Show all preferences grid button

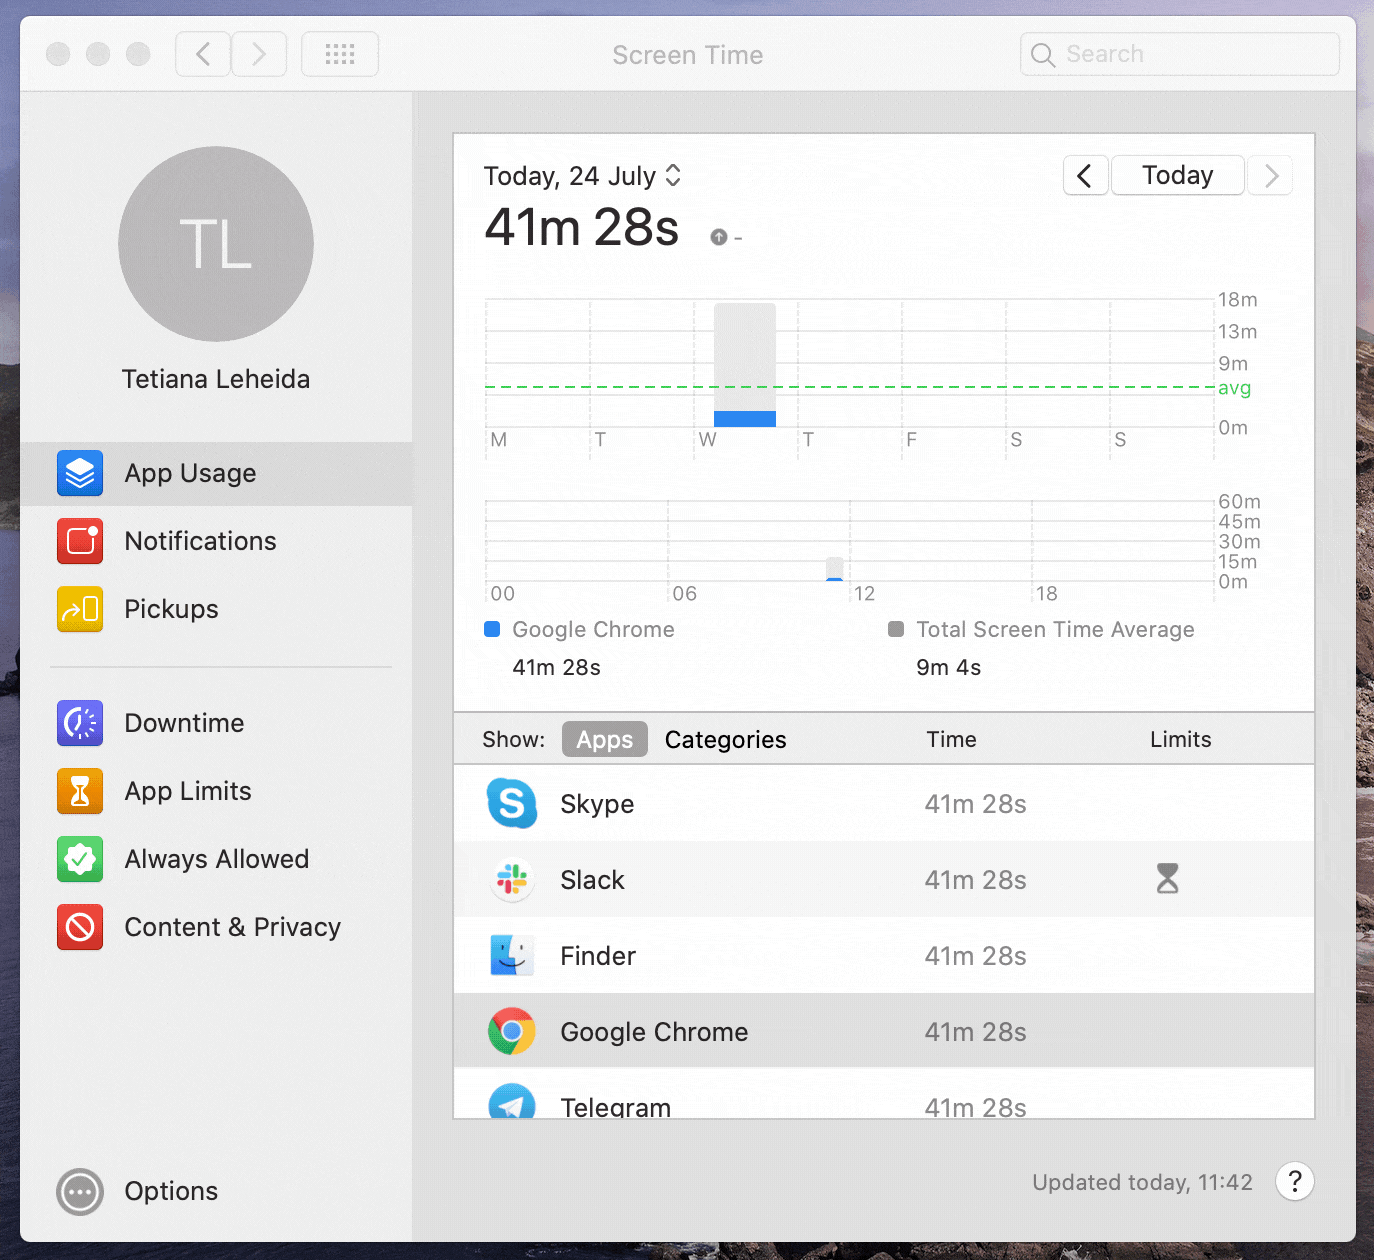coord(340,54)
